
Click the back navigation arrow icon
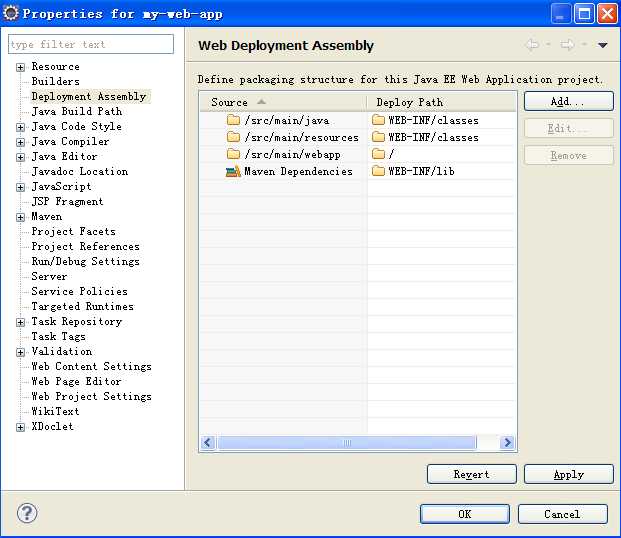coord(531,45)
